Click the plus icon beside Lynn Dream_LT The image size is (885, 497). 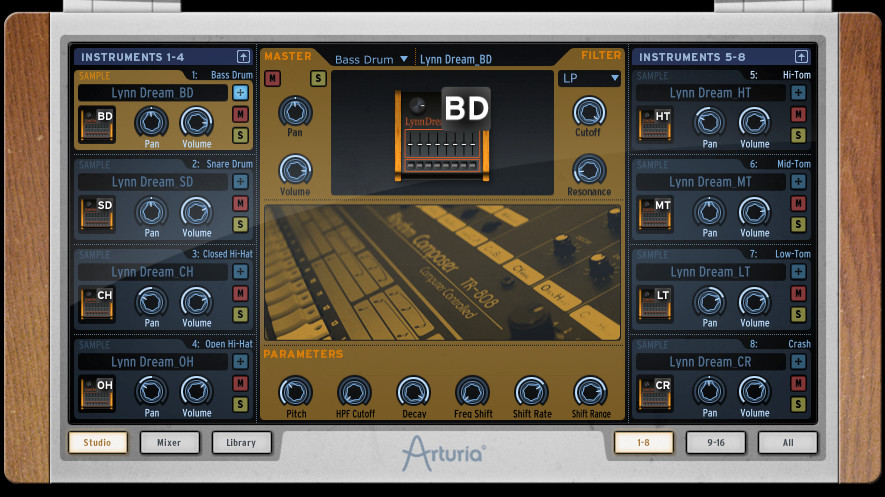(x=798, y=272)
